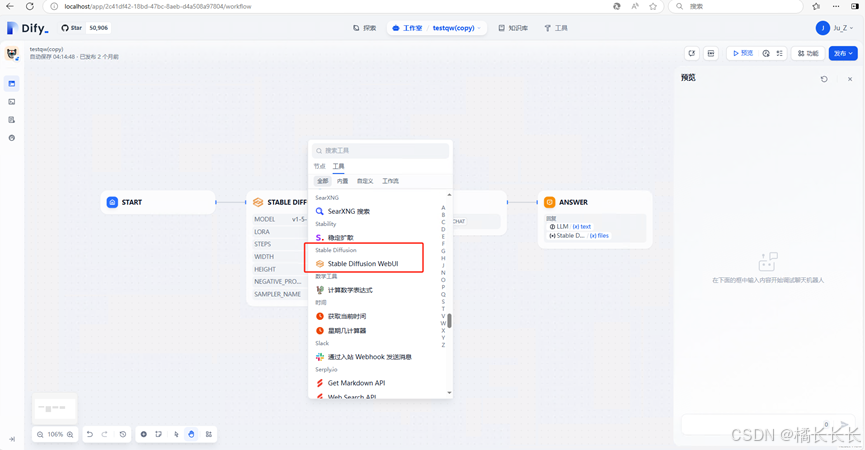865x450 pixels.
Task: Add a new node with plus icon
Action: pyautogui.click(x=143, y=435)
